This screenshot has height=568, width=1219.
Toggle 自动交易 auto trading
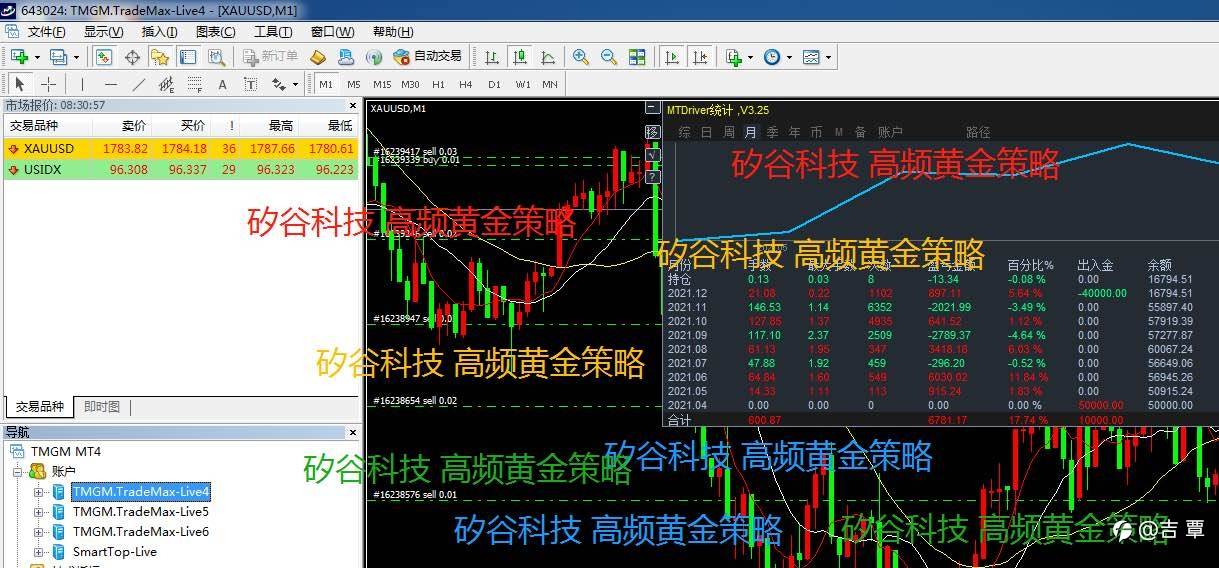click(428, 57)
